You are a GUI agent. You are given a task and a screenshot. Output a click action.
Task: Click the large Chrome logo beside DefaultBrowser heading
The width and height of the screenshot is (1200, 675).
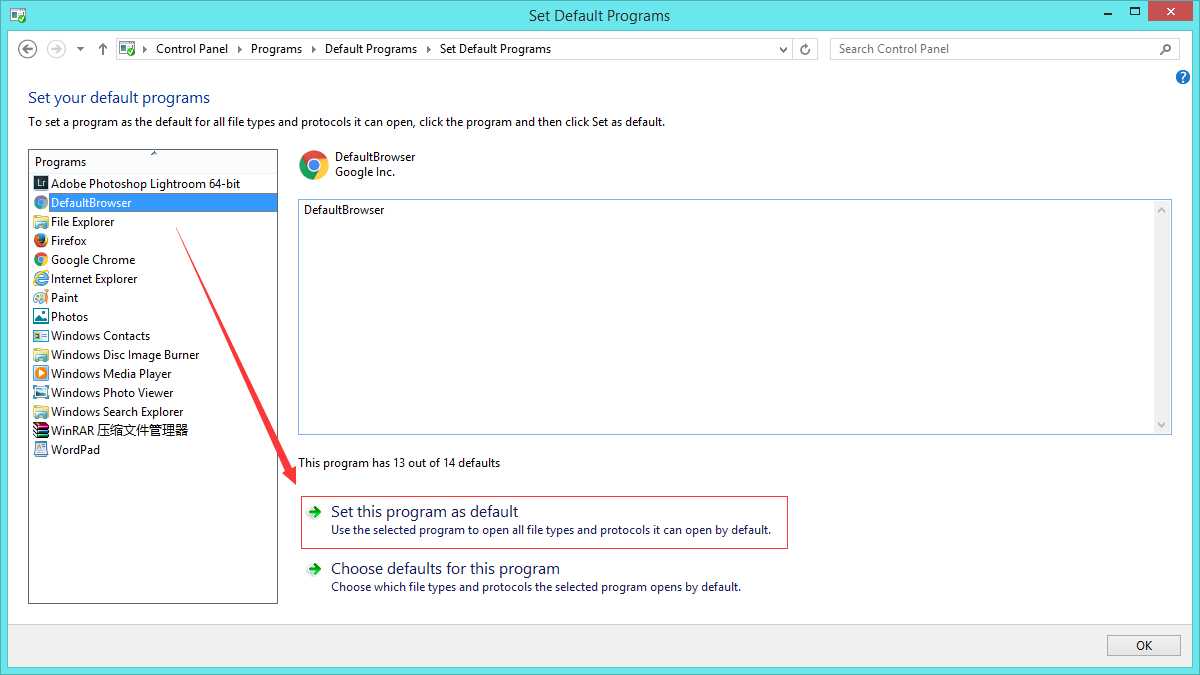click(x=314, y=165)
